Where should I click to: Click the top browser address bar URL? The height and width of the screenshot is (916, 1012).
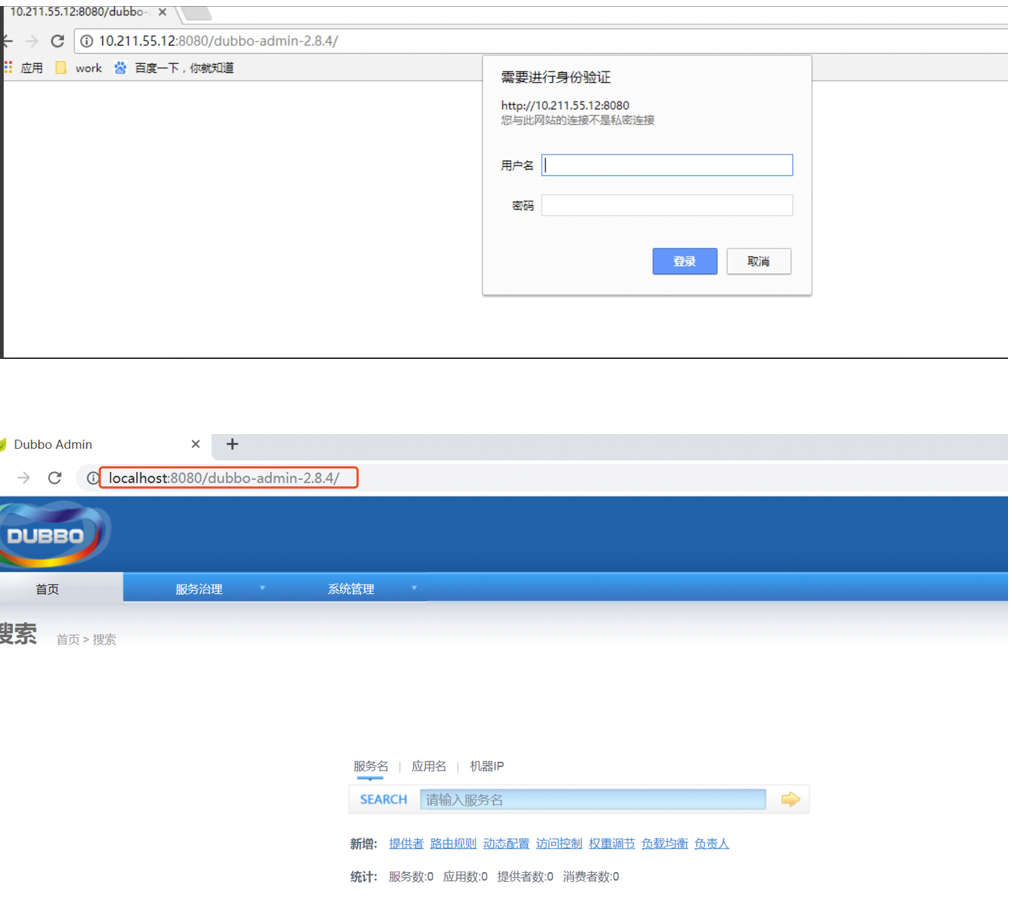tap(218, 41)
